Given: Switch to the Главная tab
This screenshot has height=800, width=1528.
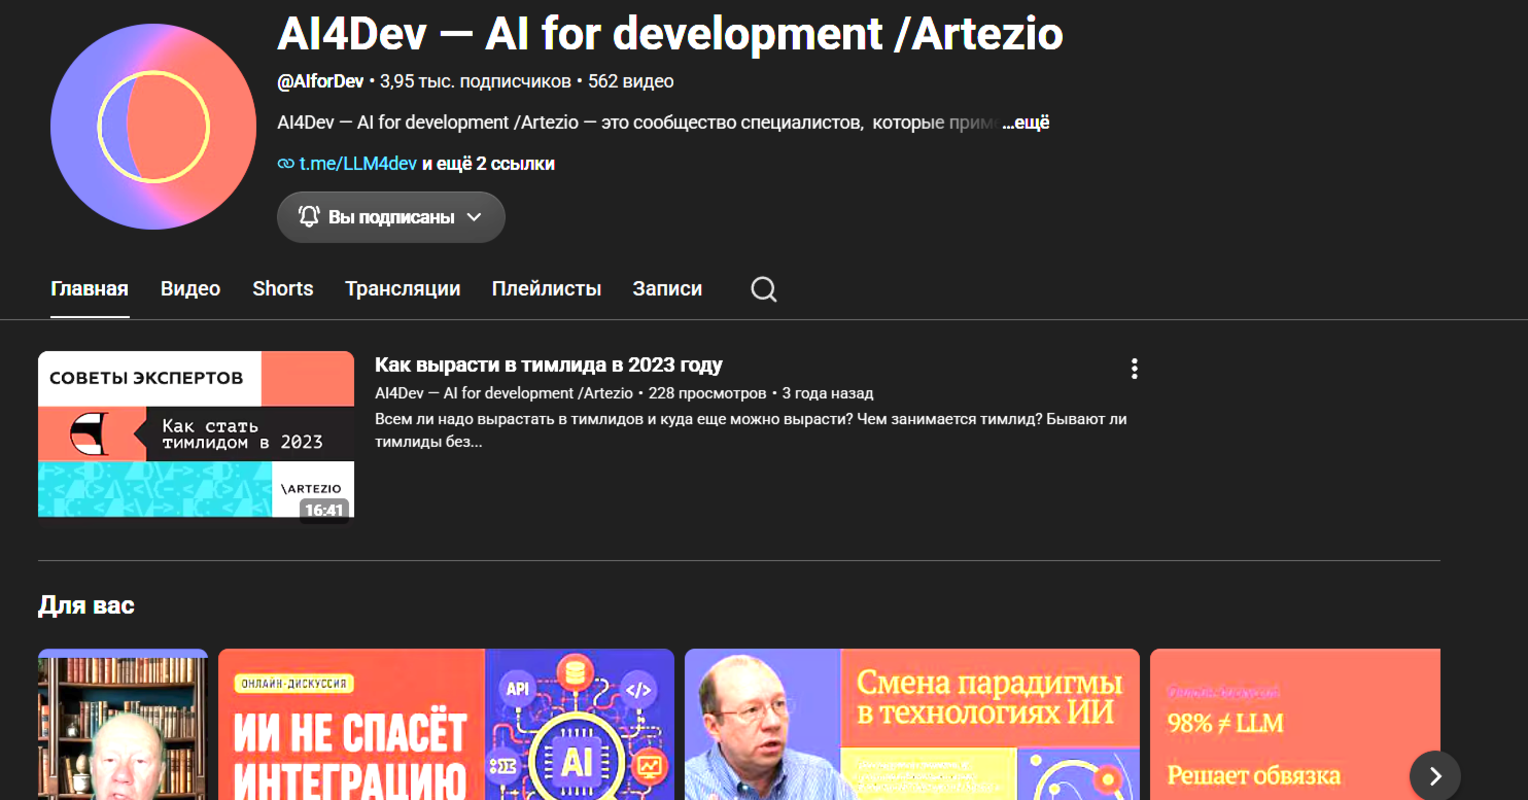Looking at the screenshot, I should 90,289.
